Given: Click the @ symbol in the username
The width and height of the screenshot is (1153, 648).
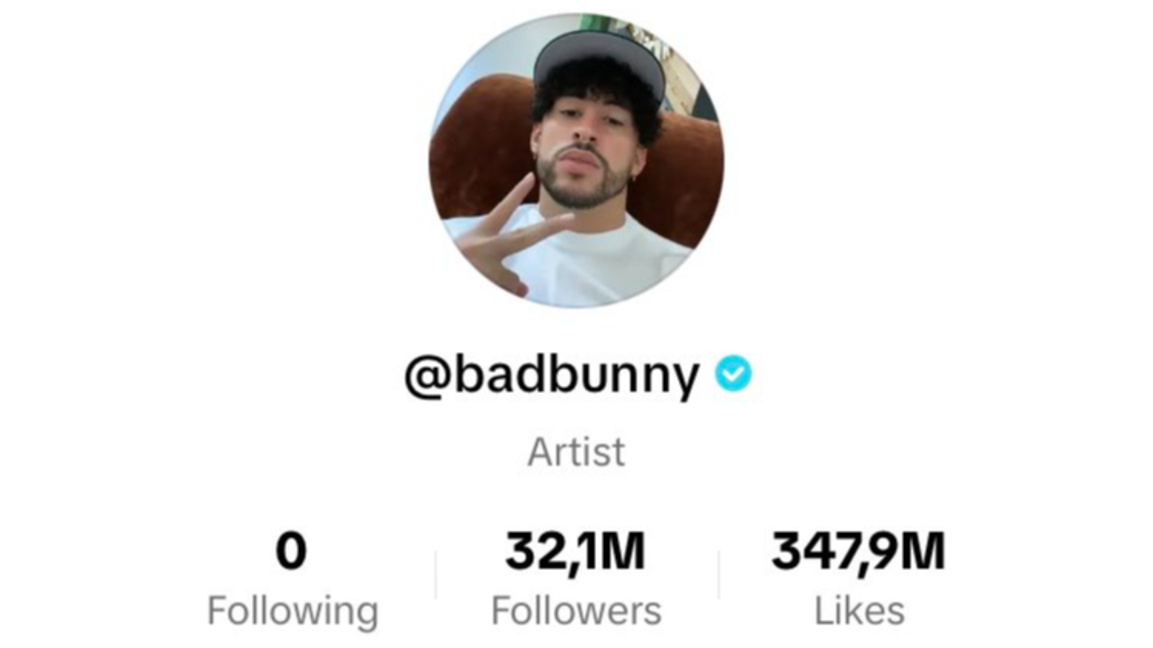Looking at the screenshot, I should (x=427, y=377).
